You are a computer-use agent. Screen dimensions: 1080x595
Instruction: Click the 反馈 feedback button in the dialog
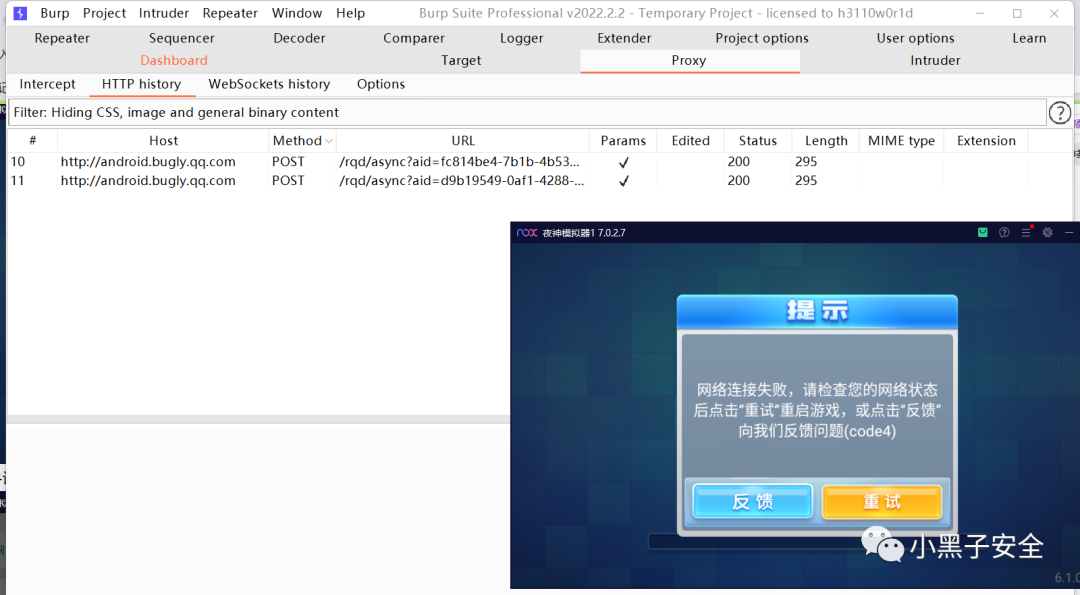coord(752,501)
